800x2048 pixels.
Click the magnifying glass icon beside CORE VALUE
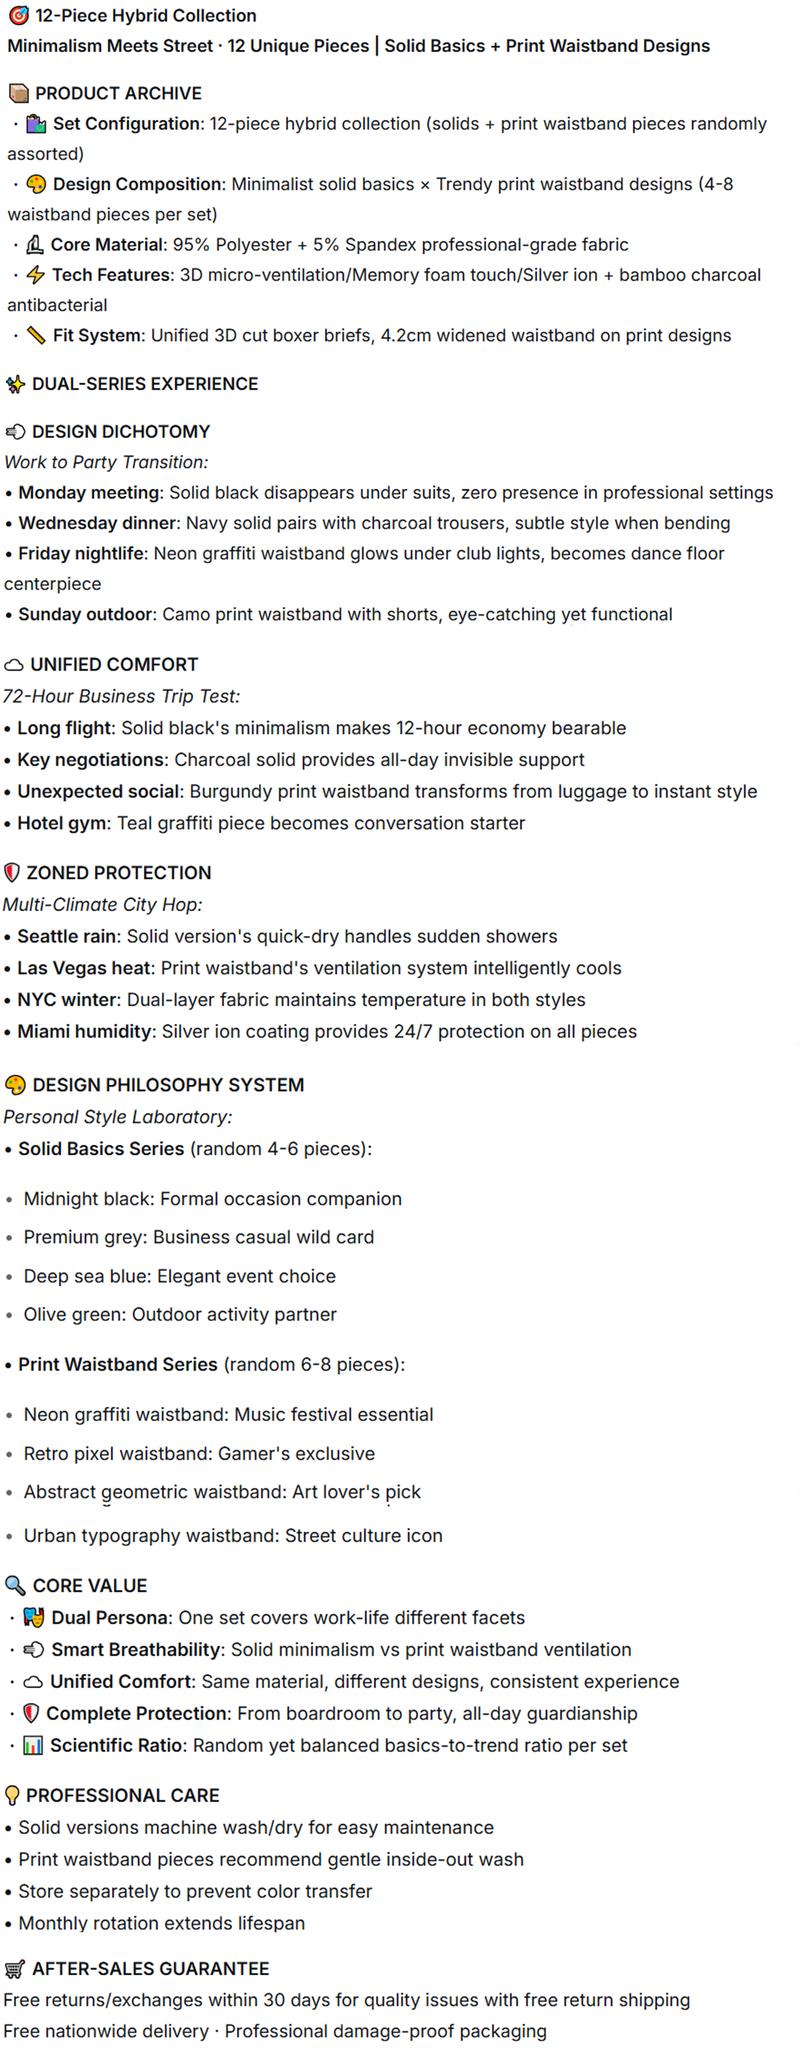pos(15,1586)
